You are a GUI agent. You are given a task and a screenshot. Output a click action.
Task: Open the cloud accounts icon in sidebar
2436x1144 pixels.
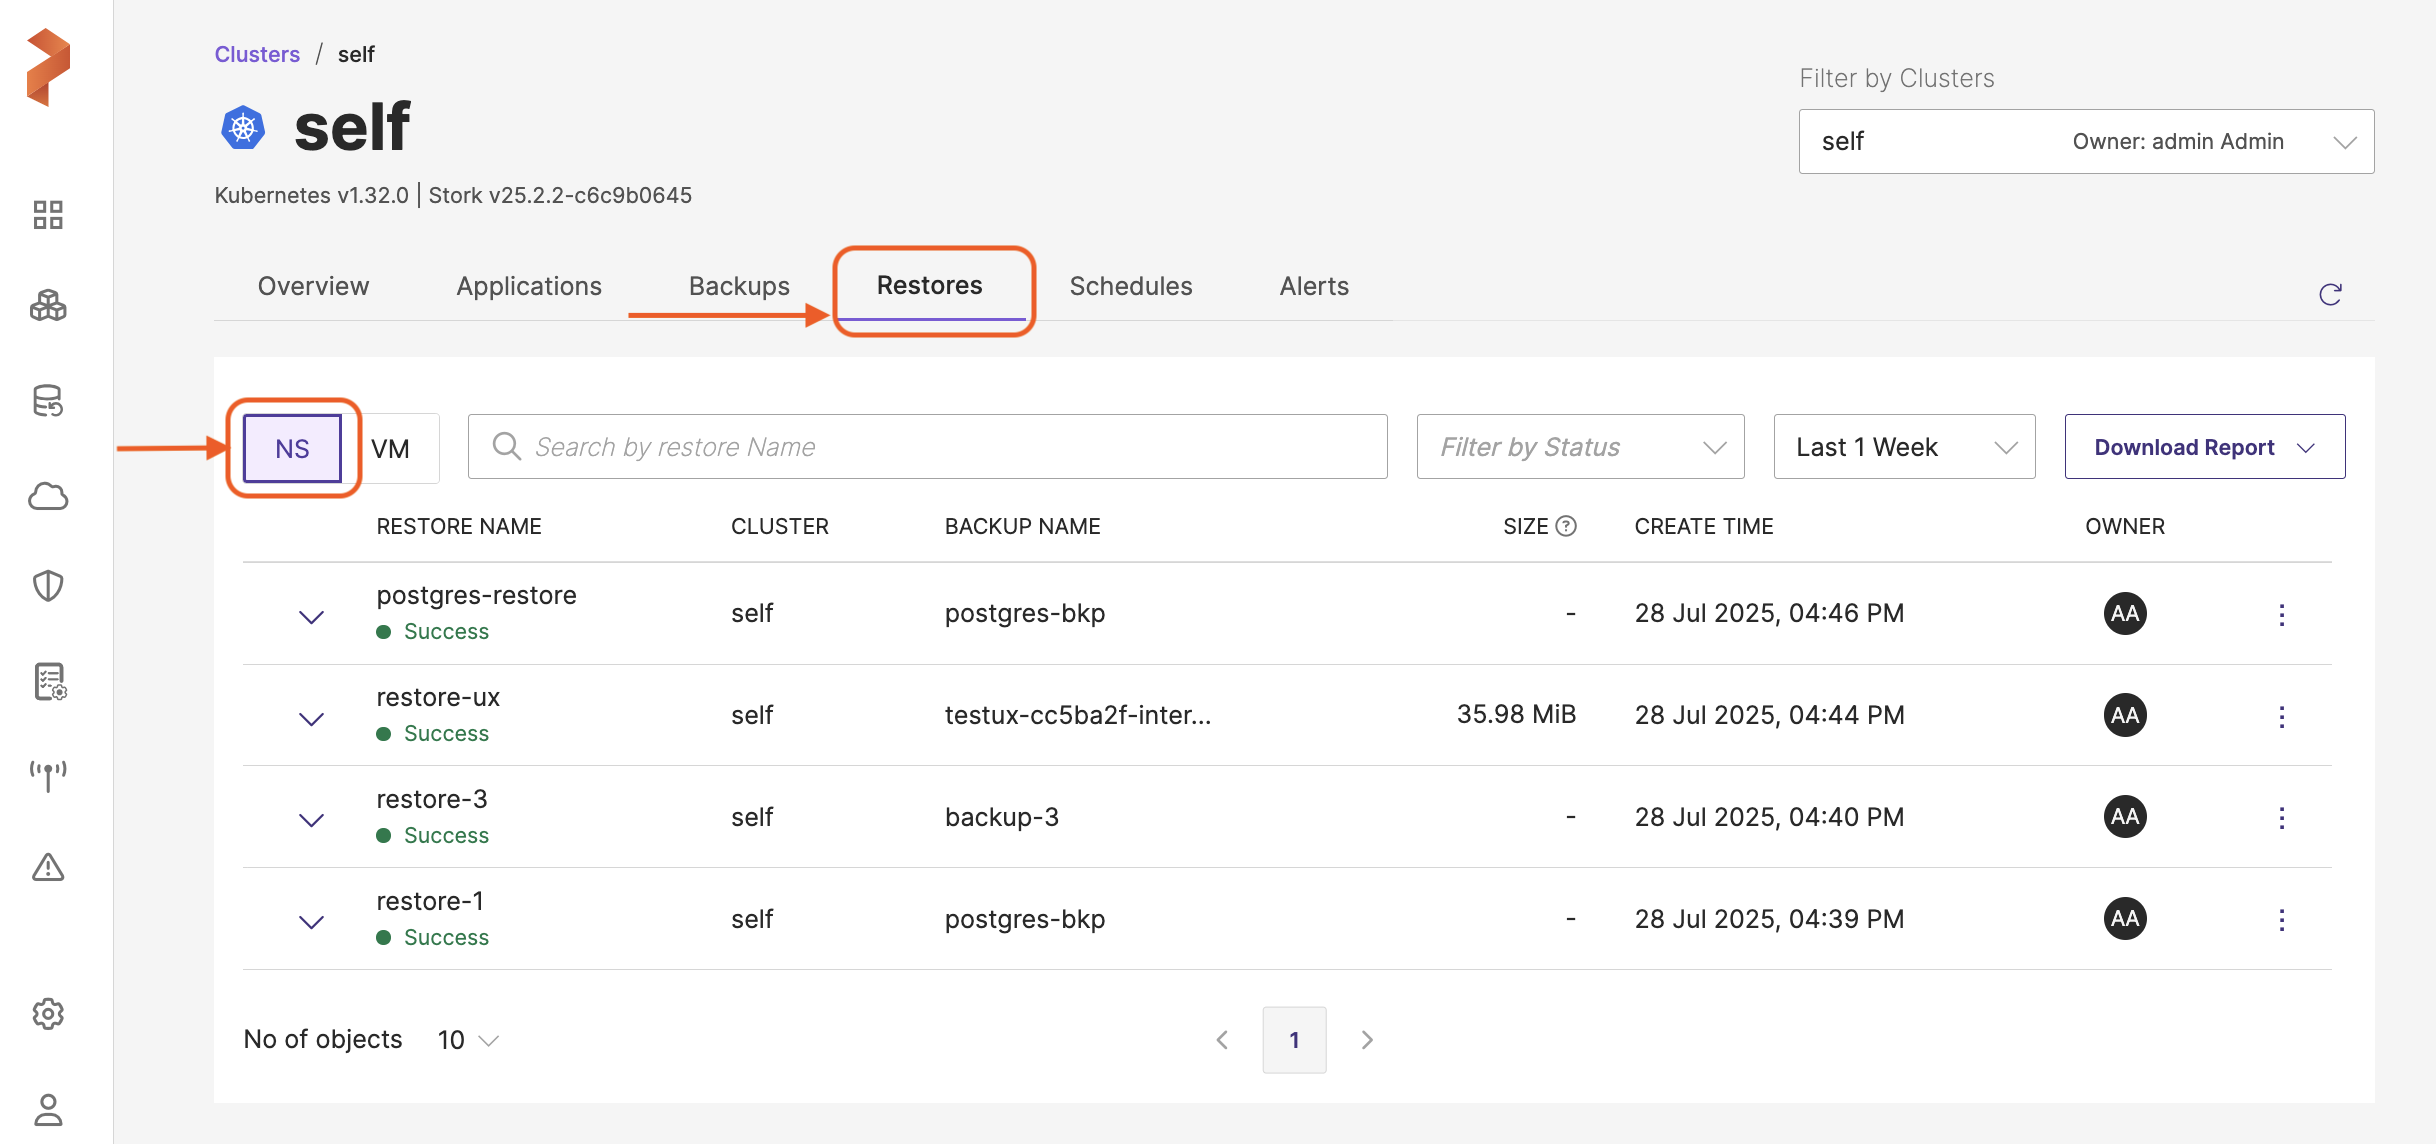coord(48,496)
